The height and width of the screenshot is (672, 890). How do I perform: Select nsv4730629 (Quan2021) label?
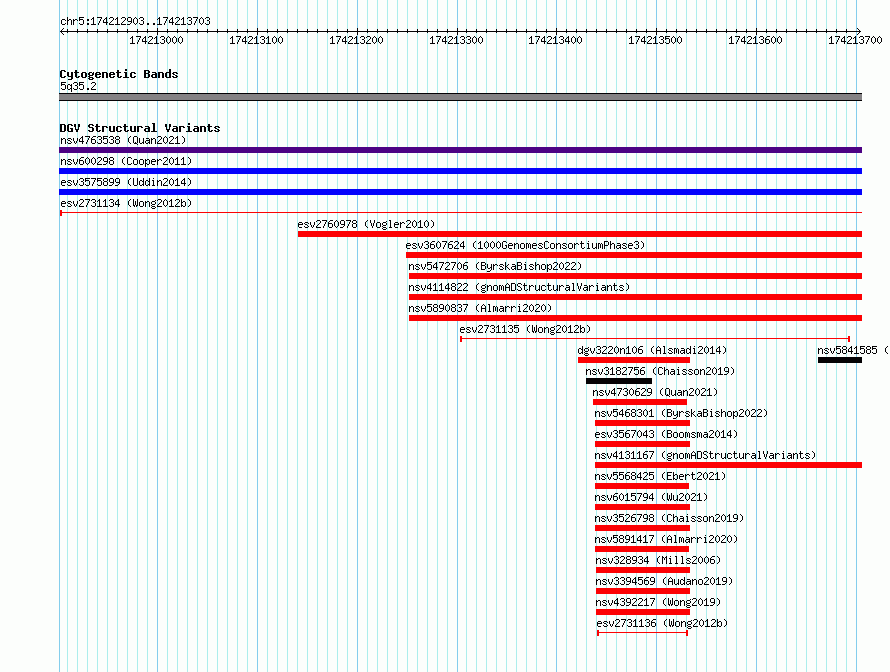[655, 392]
